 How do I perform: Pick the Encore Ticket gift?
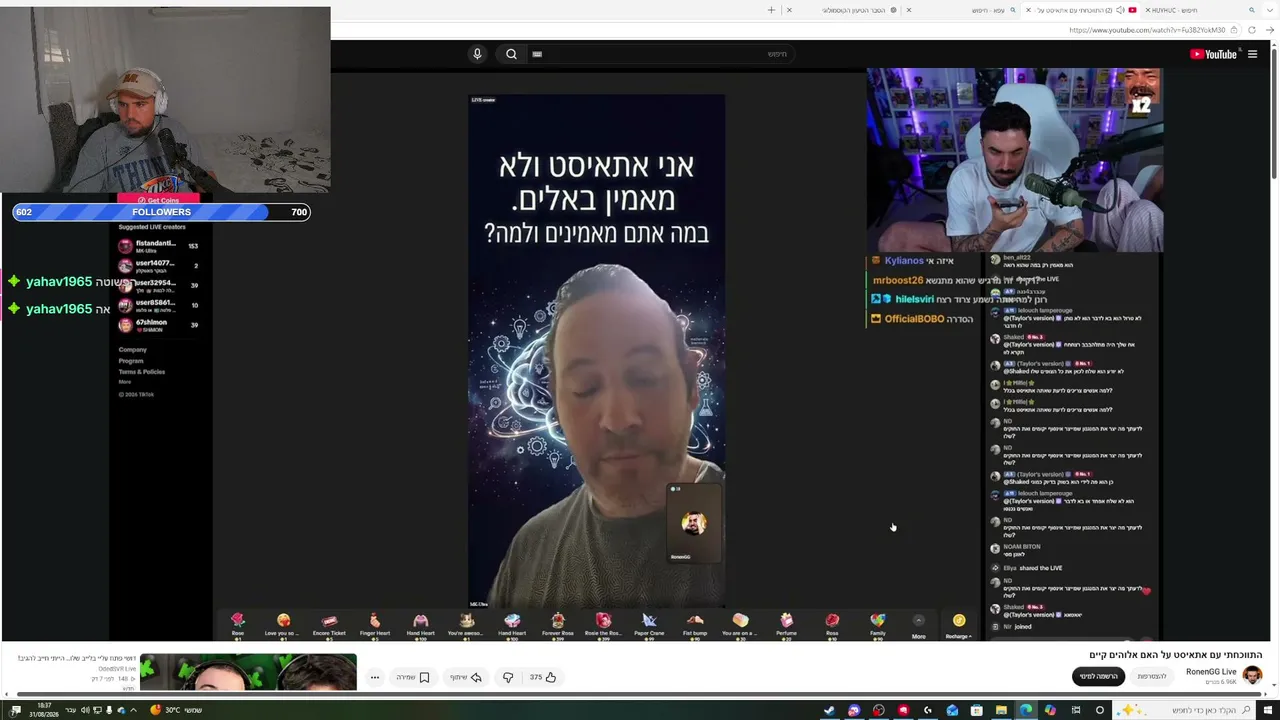coord(329,625)
